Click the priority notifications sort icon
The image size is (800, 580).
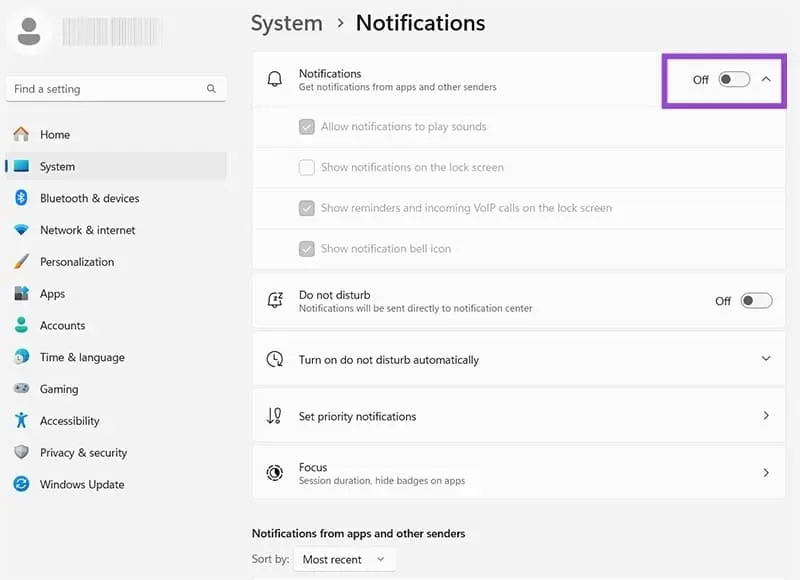pos(274,416)
